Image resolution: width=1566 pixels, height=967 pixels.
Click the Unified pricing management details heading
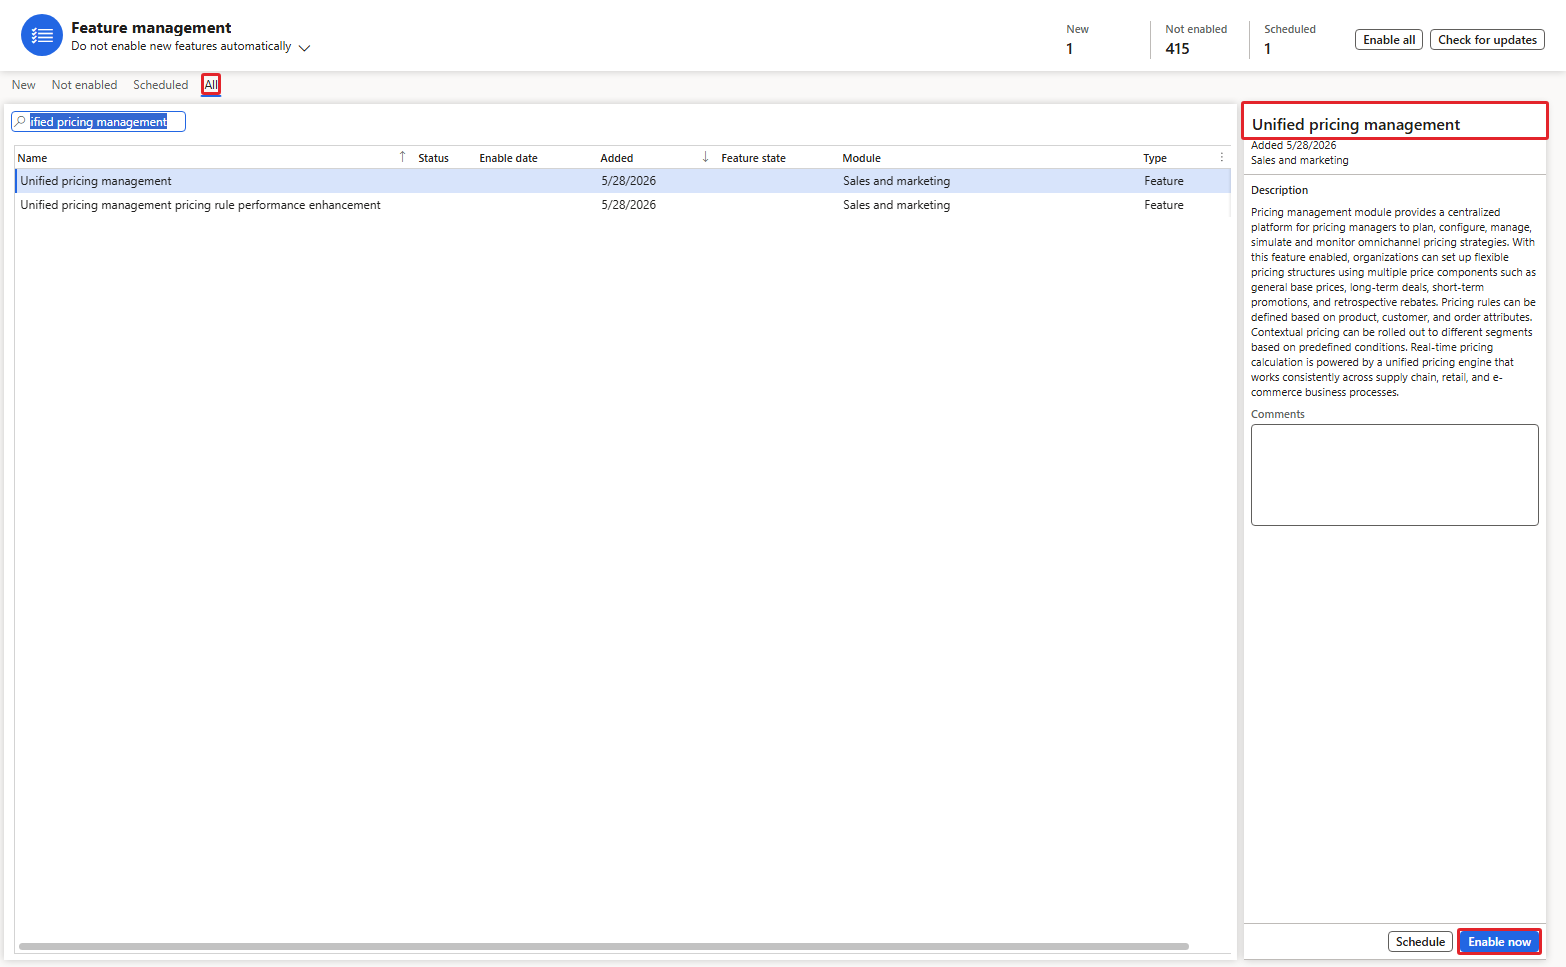tap(1355, 124)
